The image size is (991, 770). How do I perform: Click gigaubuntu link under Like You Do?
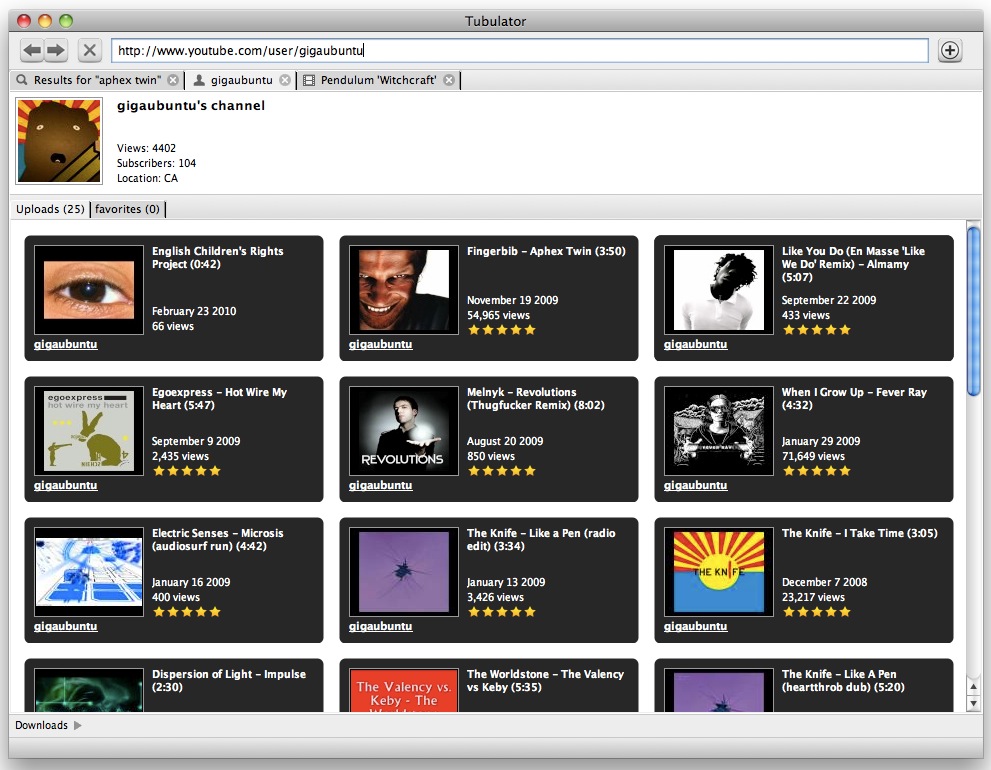(695, 345)
